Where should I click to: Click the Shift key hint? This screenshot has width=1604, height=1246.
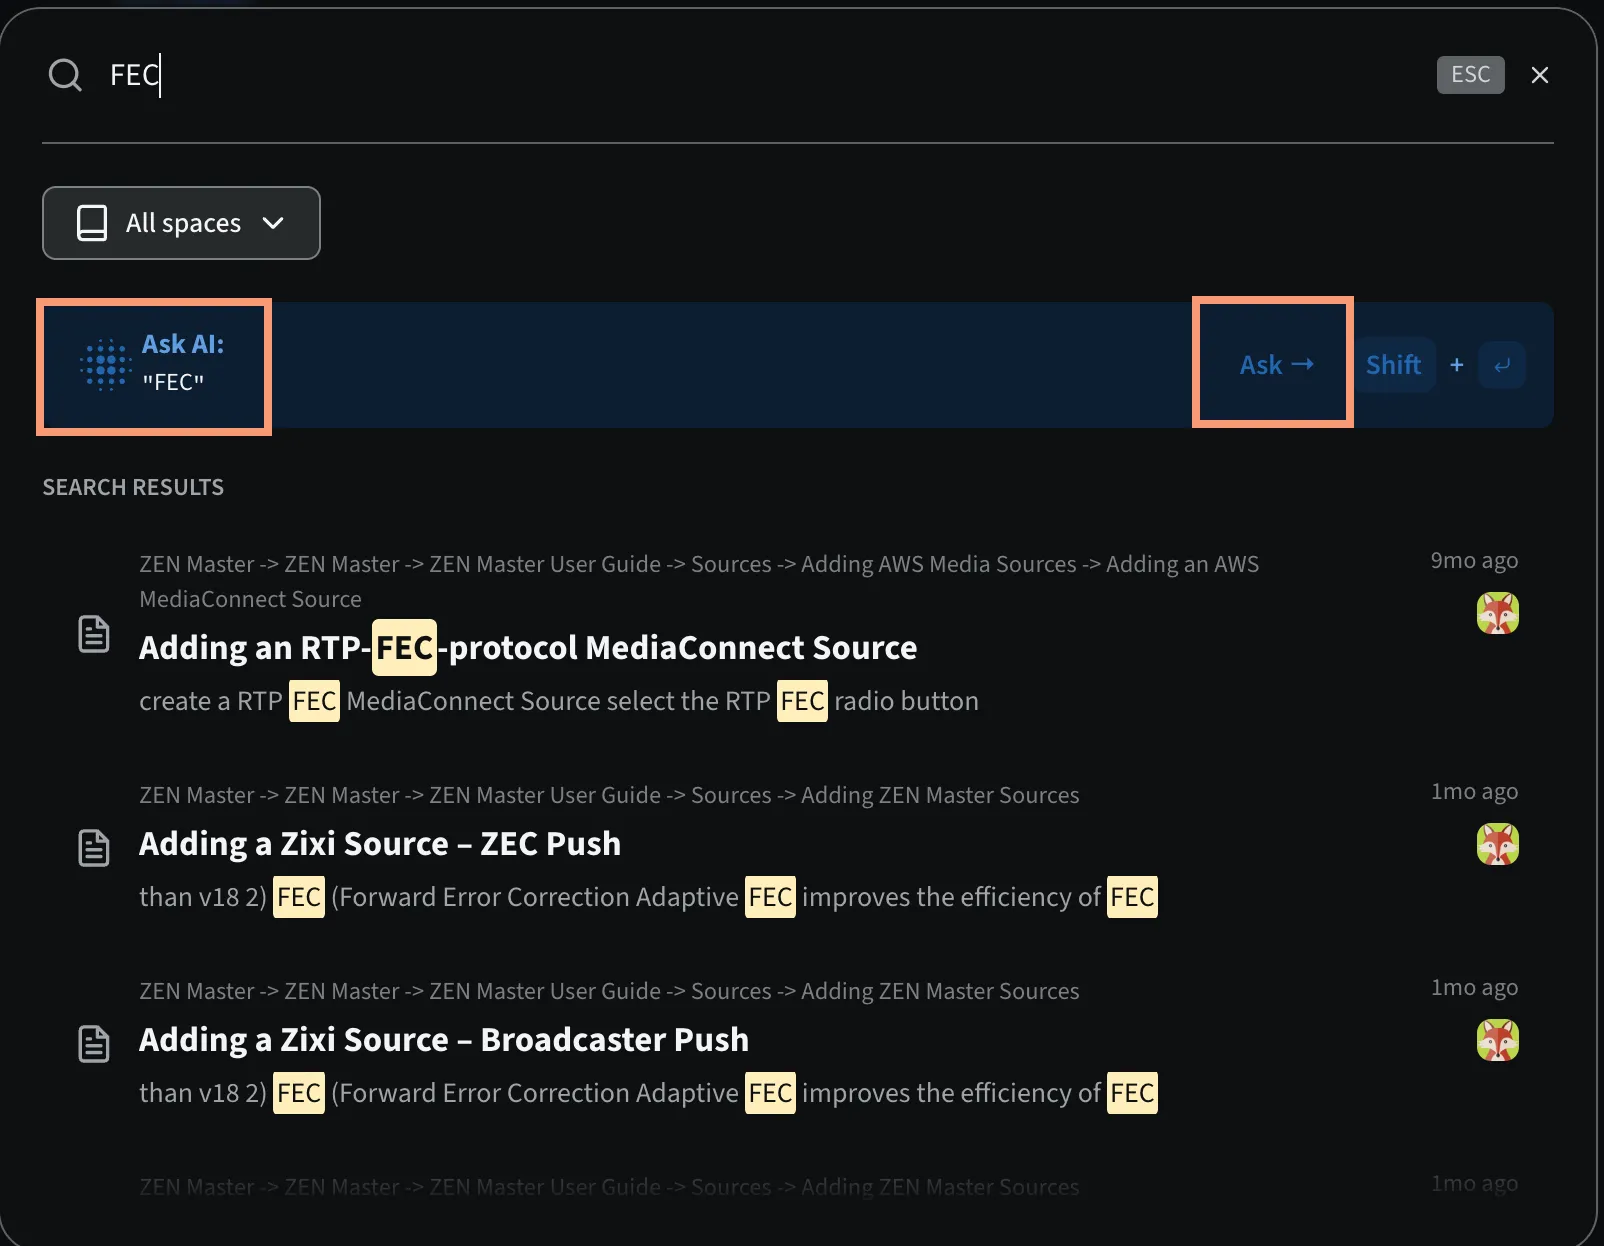point(1393,365)
